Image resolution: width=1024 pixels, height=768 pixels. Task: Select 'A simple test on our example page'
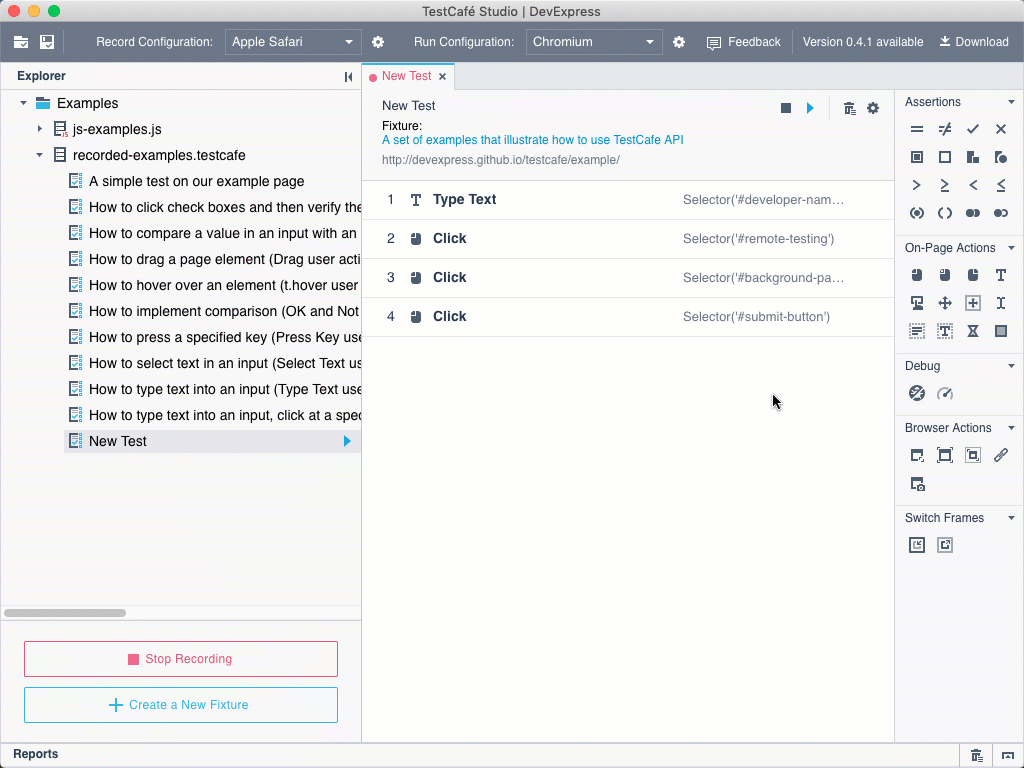196,182
